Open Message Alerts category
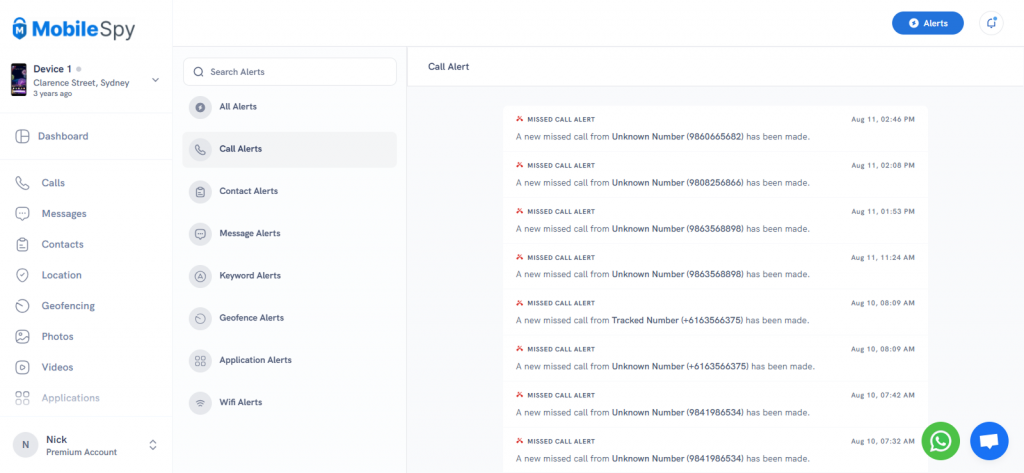Image resolution: width=1024 pixels, height=473 pixels. coord(249,234)
